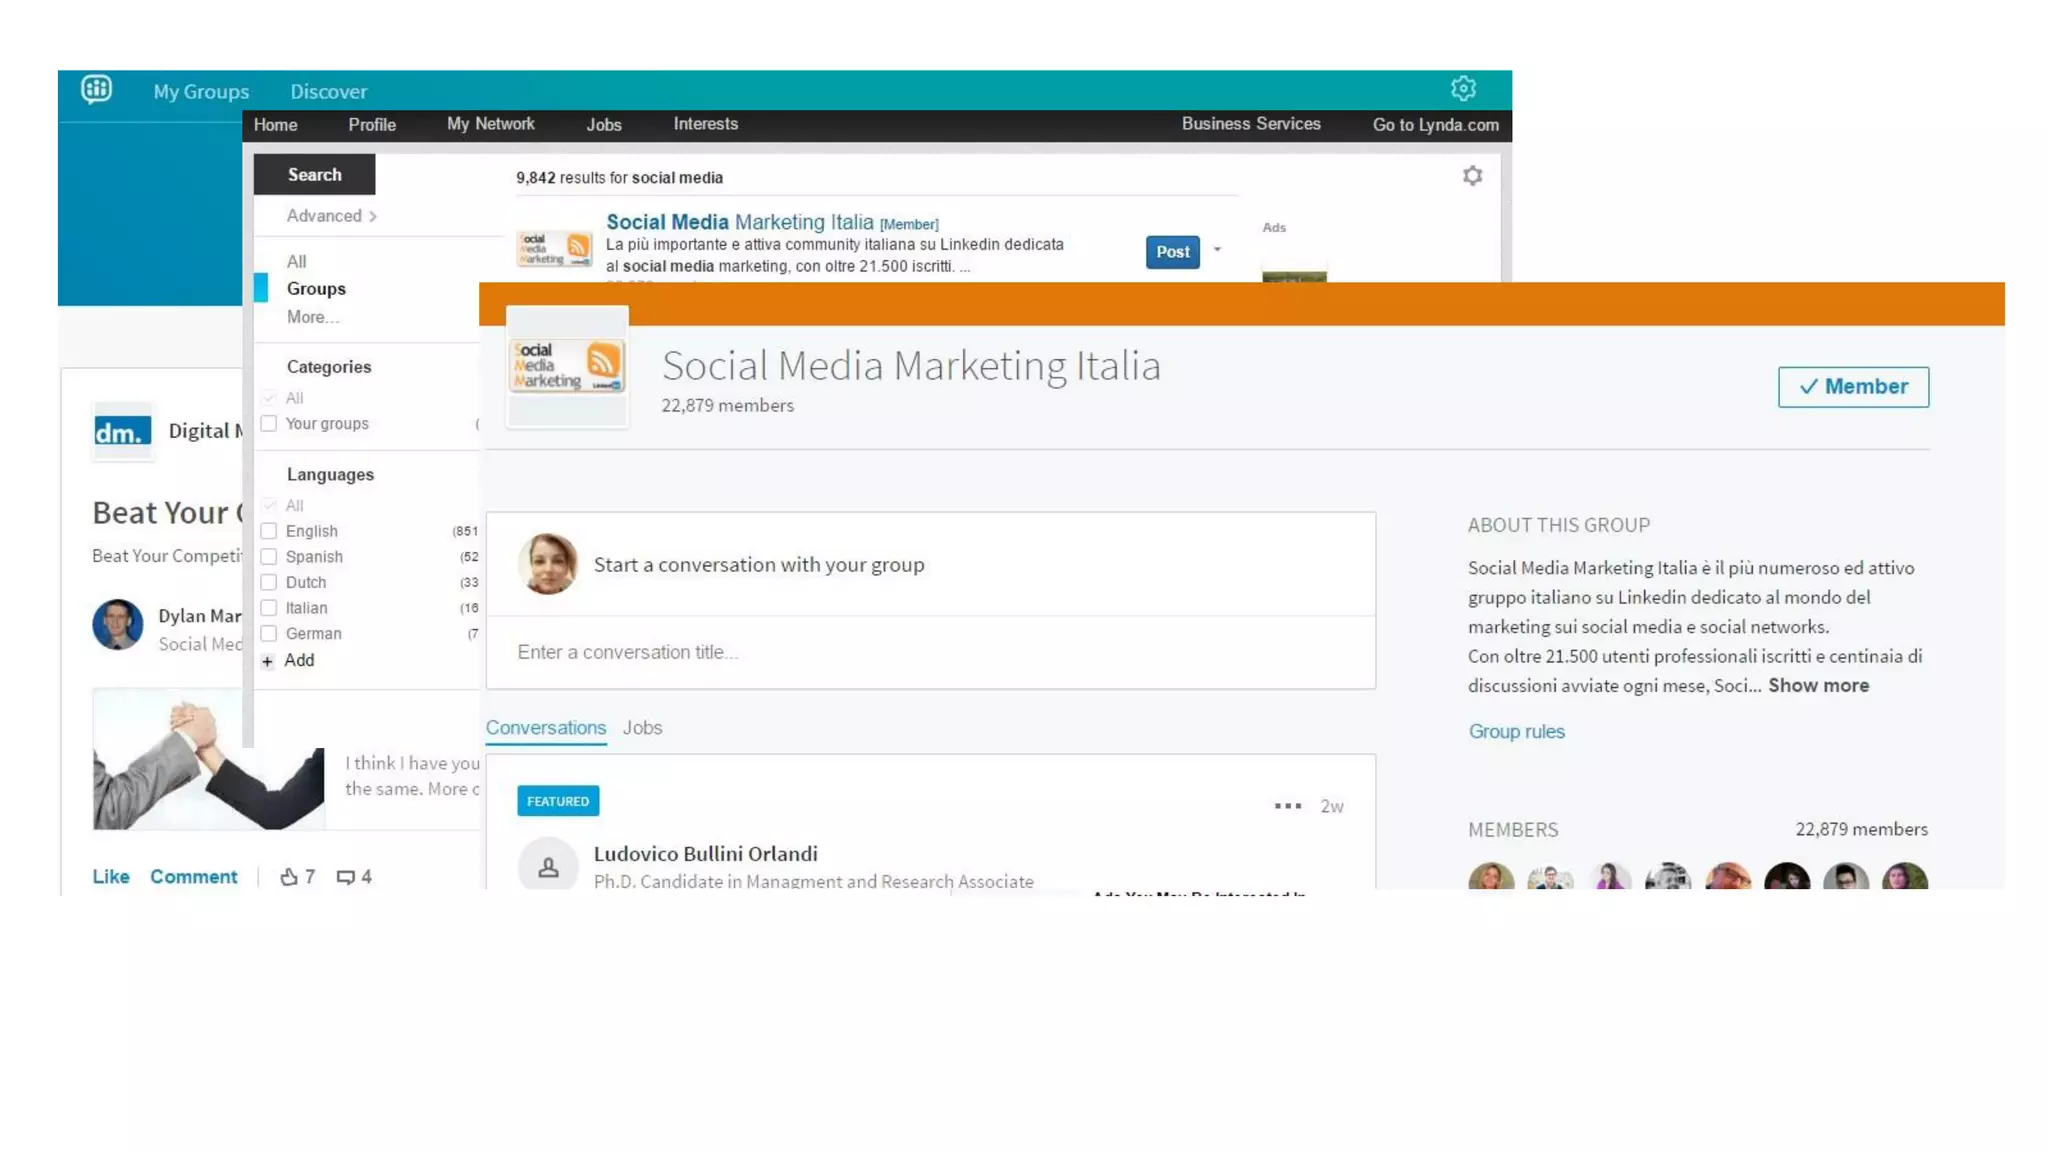Click the thumbs-up likes count icon
The width and height of the screenshot is (2048, 1152).
[x=289, y=877]
